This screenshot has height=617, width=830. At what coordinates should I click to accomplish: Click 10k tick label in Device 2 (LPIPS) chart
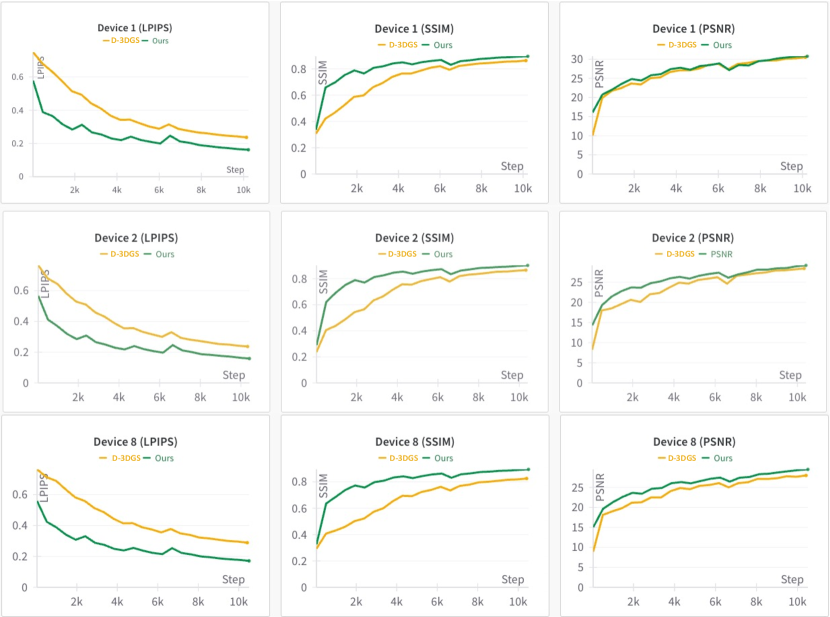(240, 397)
